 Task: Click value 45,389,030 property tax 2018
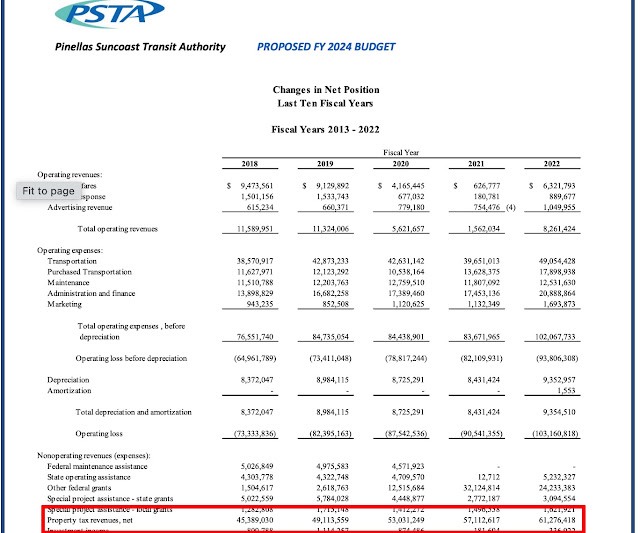pyautogui.click(x=255, y=520)
